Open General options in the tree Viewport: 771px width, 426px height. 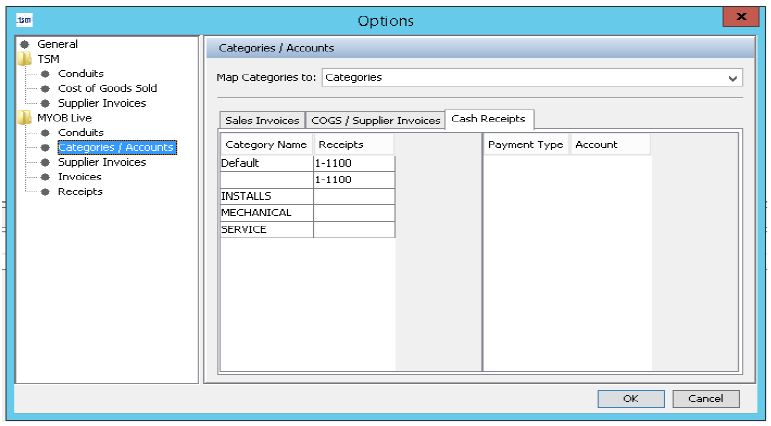pos(57,44)
